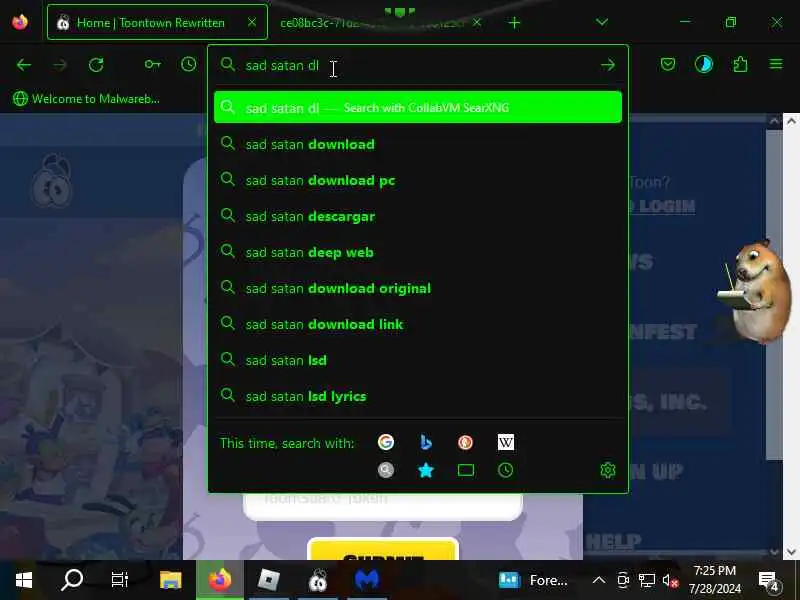Reload the page with the refresh icon
The image size is (800, 600).
96,65
